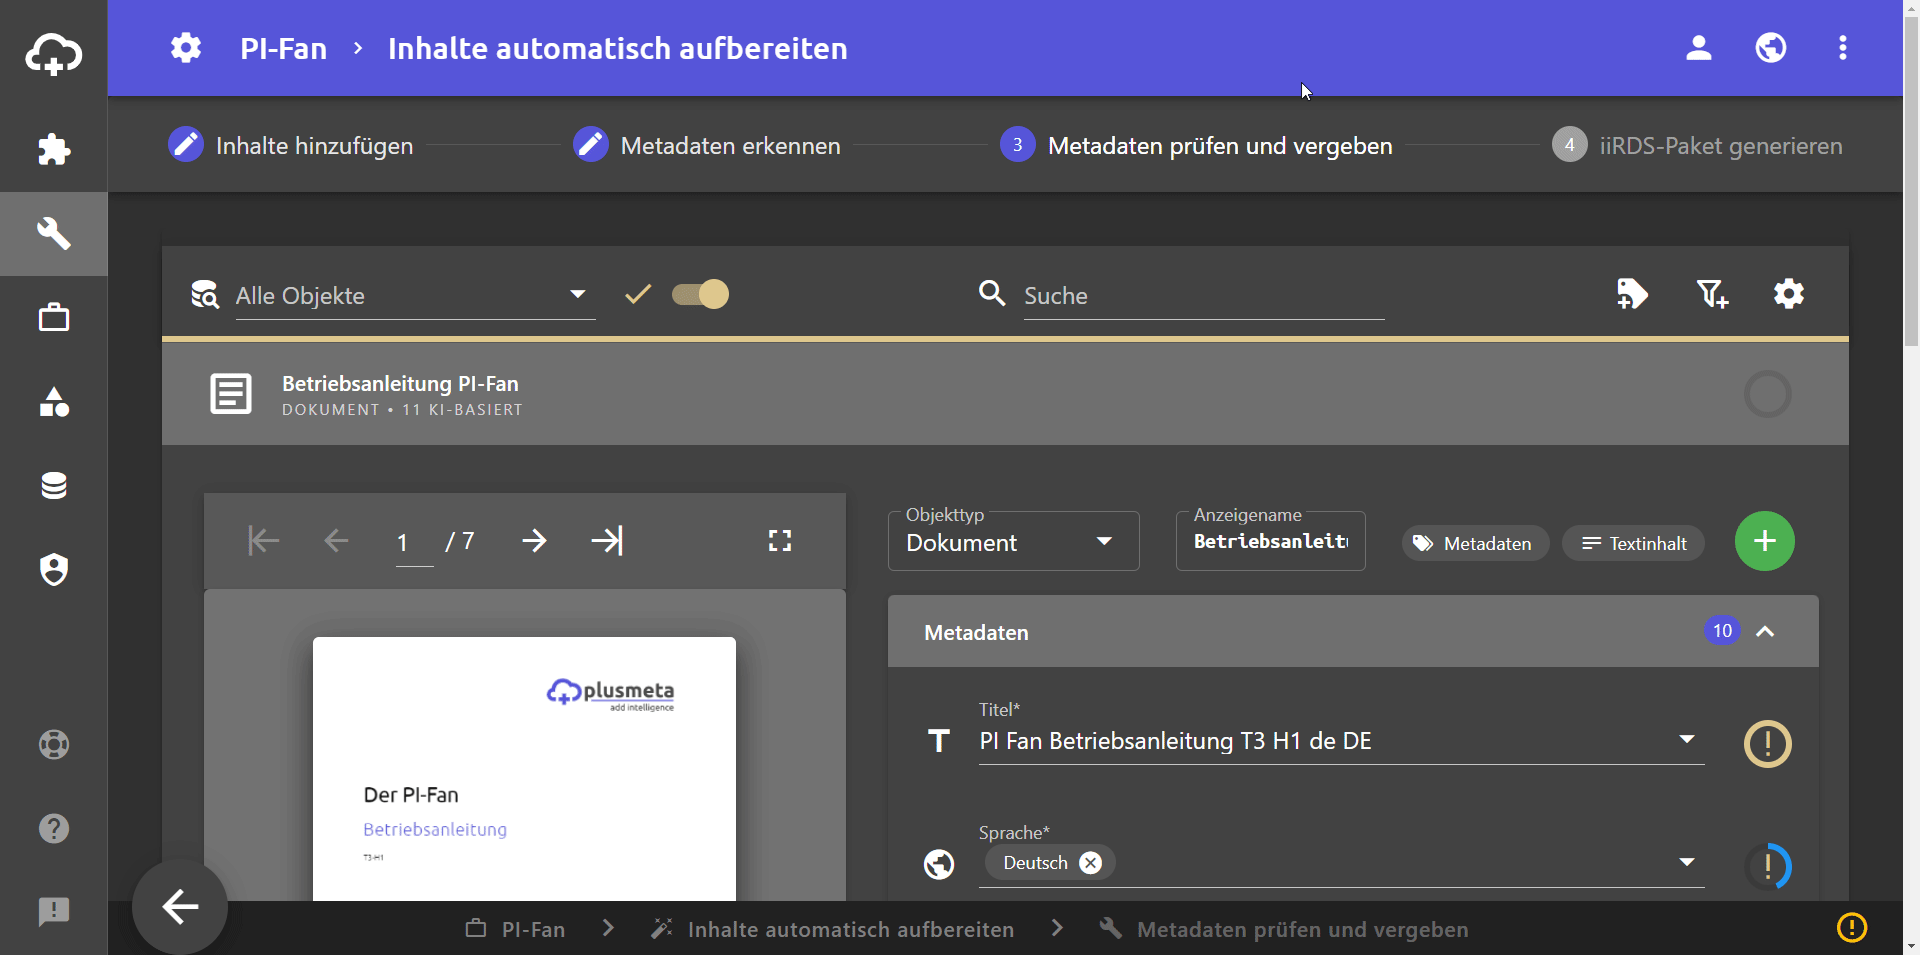Go to previous page in preview
The image size is (1920, 955).
(337, 541)
